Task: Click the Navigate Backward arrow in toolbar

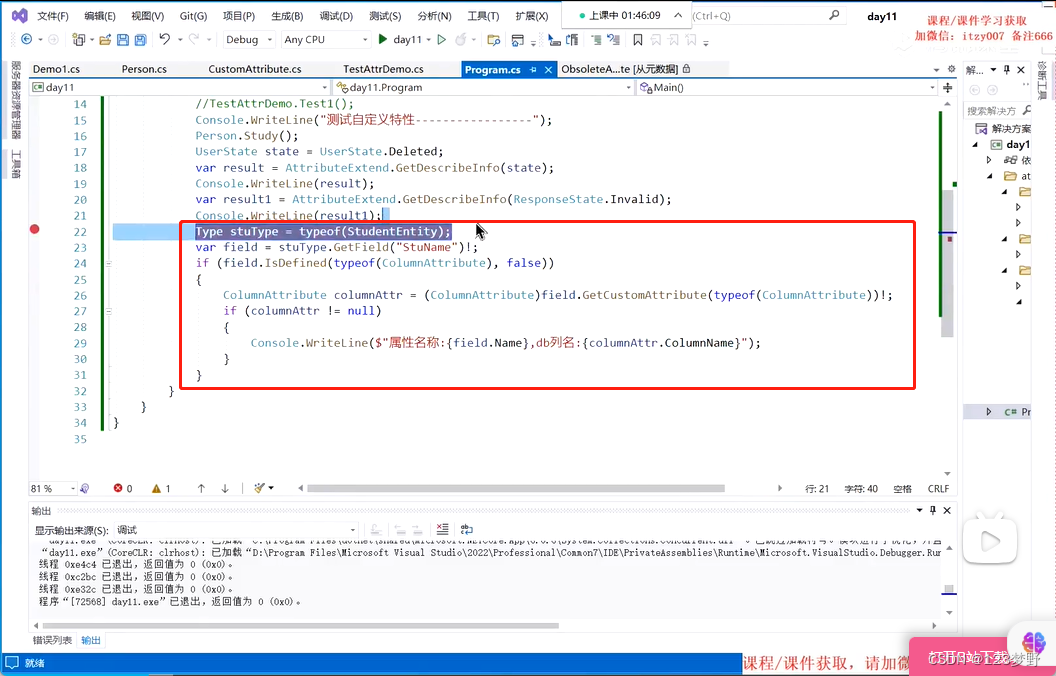Action: point(26,40)
